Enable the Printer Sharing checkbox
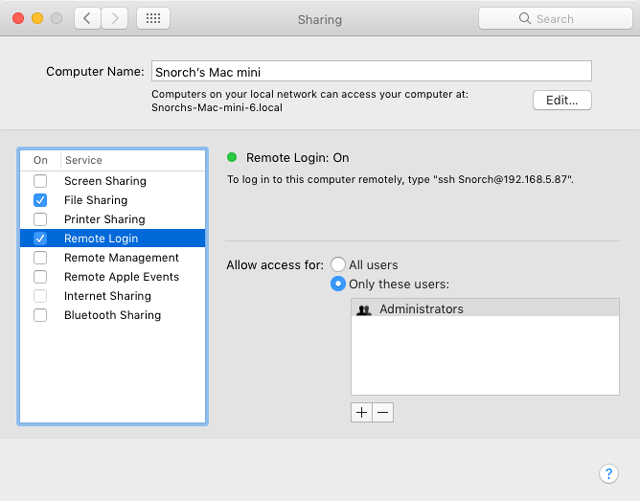The width and height of the screenshot is (640, 501). pyautogui.click(x=40, y=219)
